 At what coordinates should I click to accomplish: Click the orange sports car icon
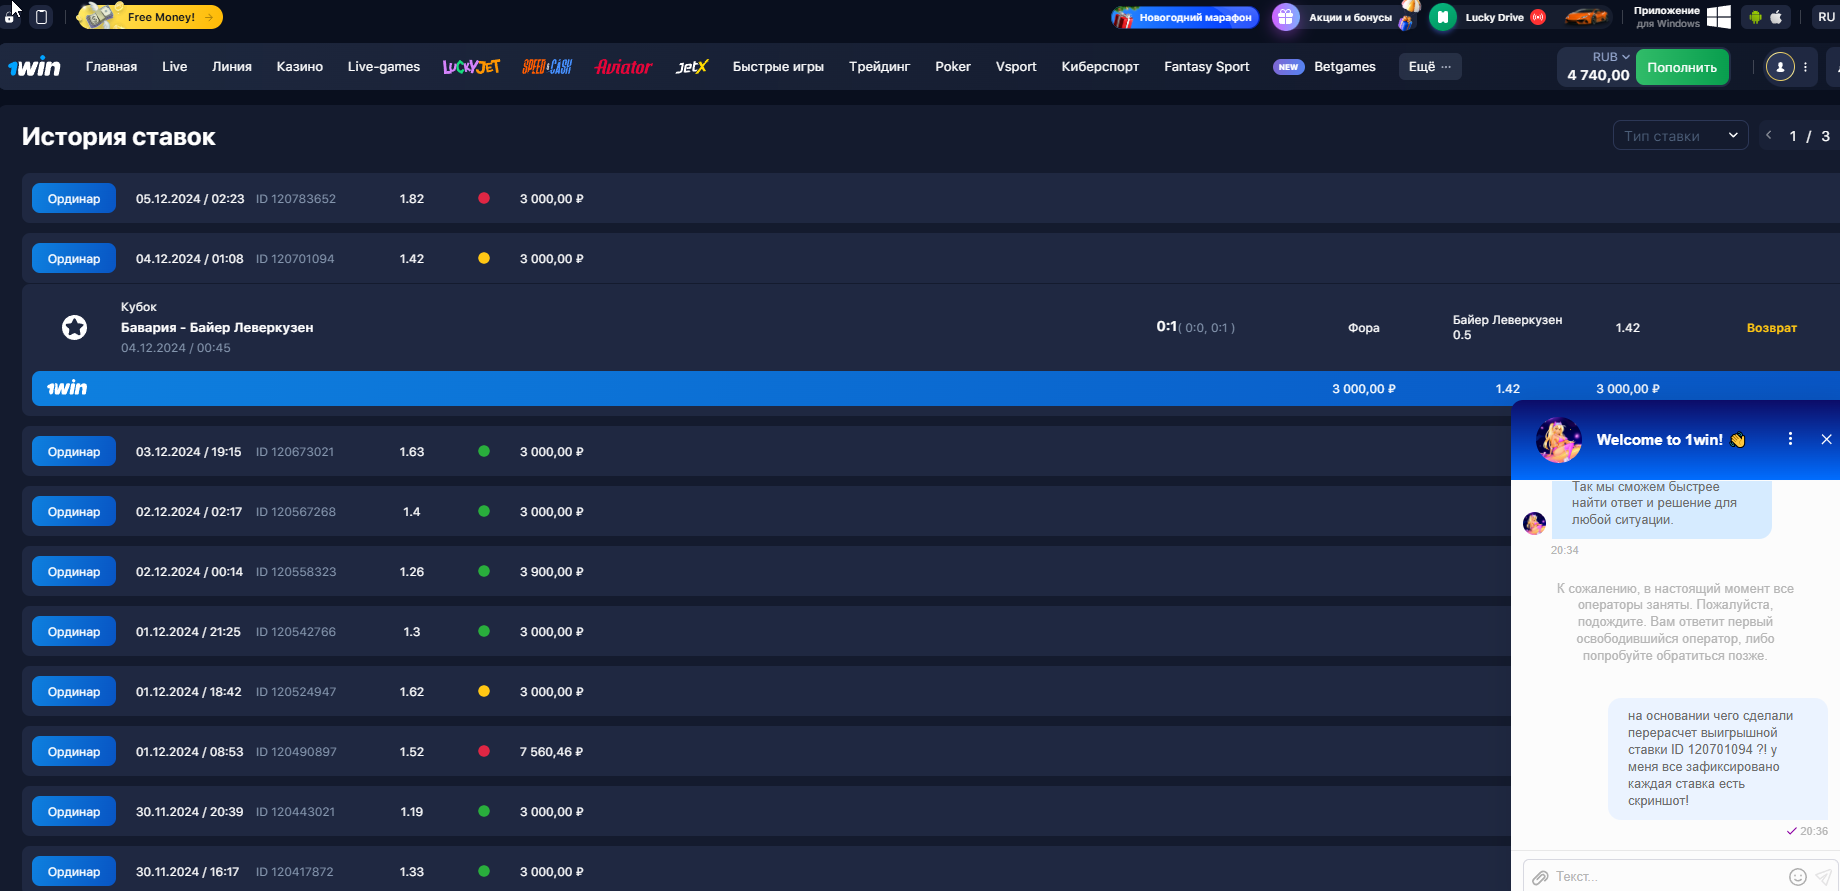click(1586, 17)
